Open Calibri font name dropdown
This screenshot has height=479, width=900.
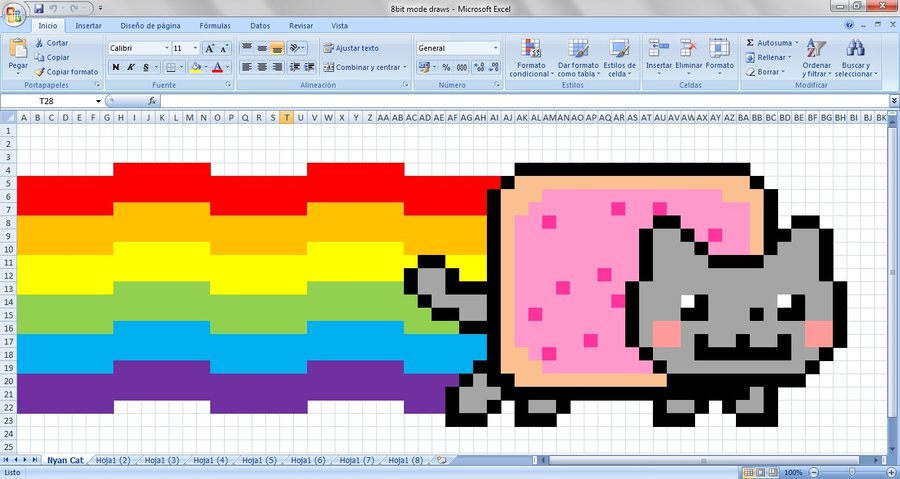(167, 48)
